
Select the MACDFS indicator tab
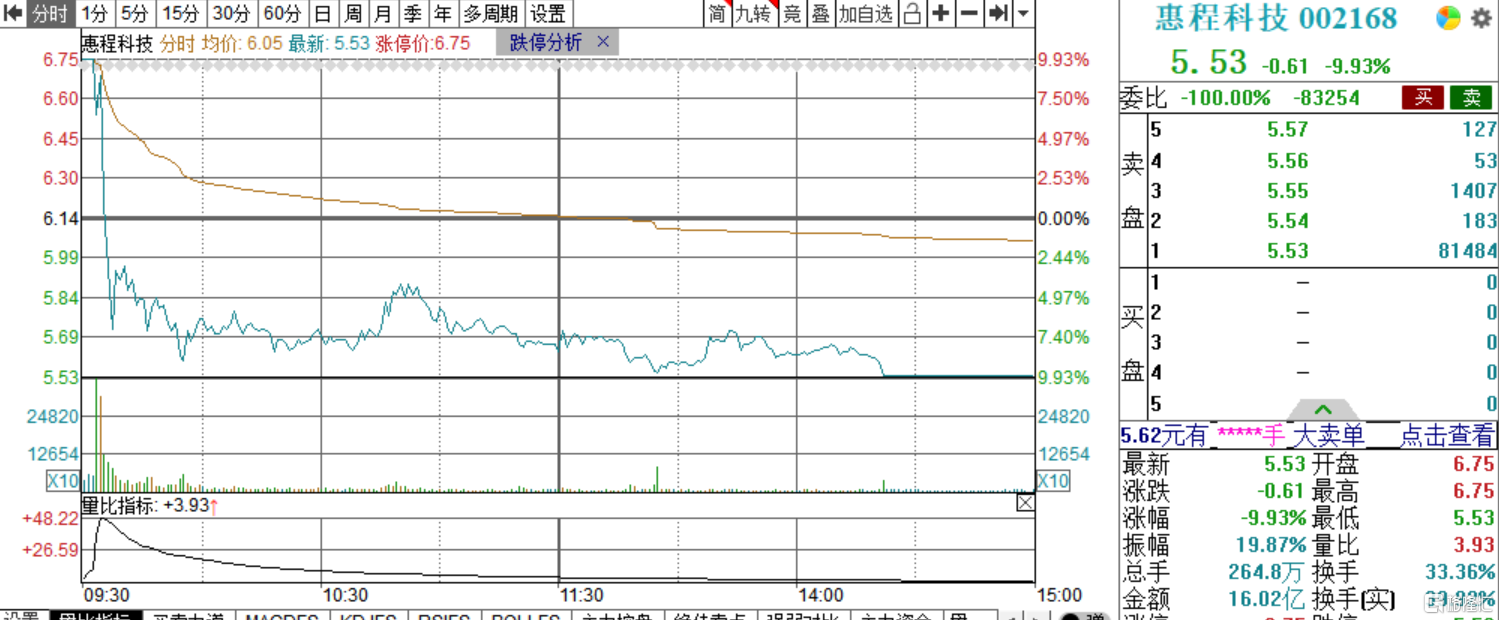282,616
